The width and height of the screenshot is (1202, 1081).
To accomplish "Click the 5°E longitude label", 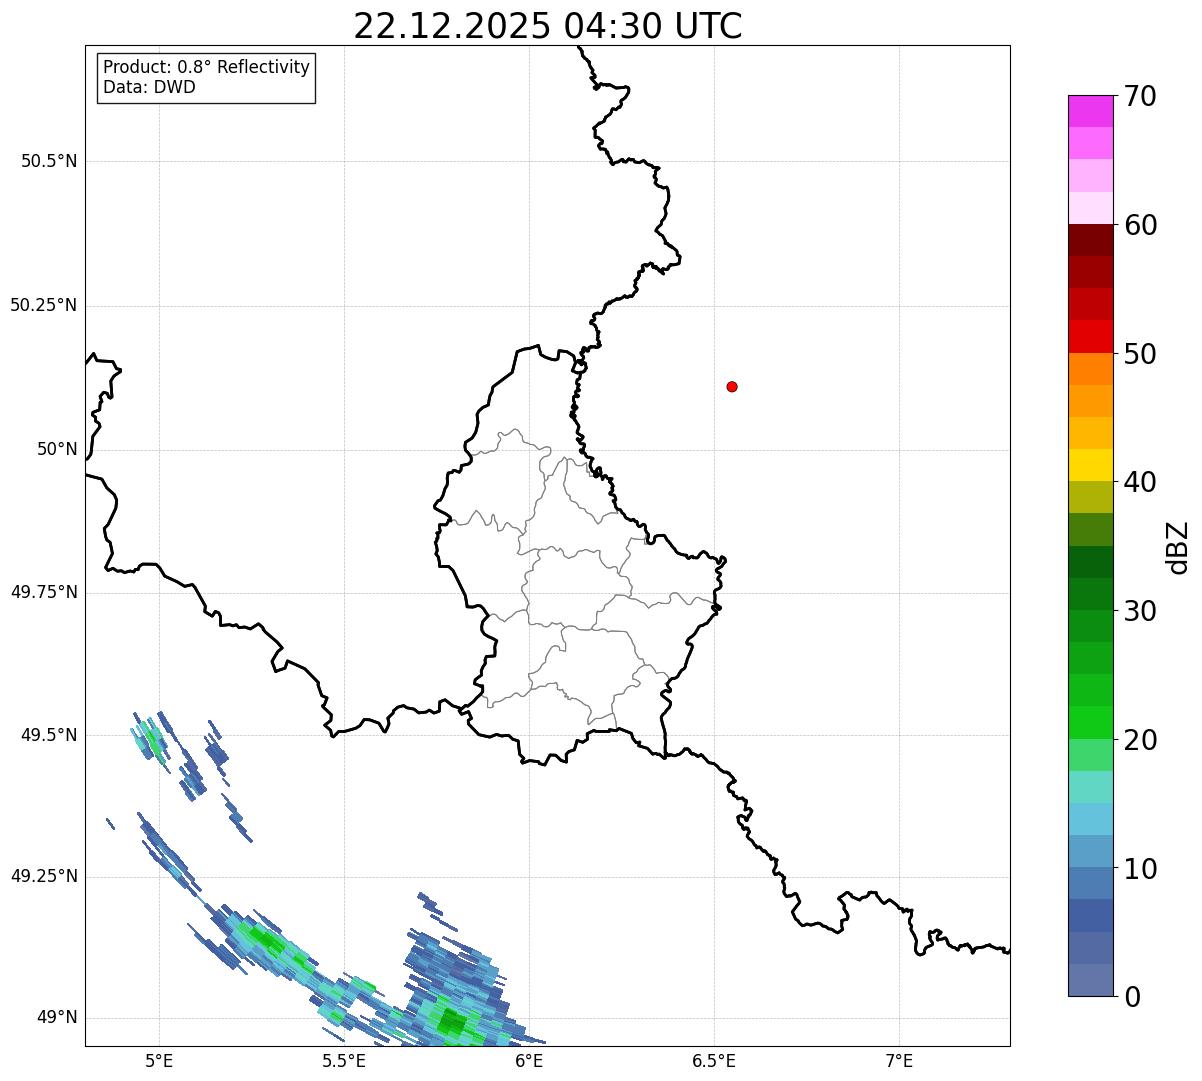I will coord(159,1061).
